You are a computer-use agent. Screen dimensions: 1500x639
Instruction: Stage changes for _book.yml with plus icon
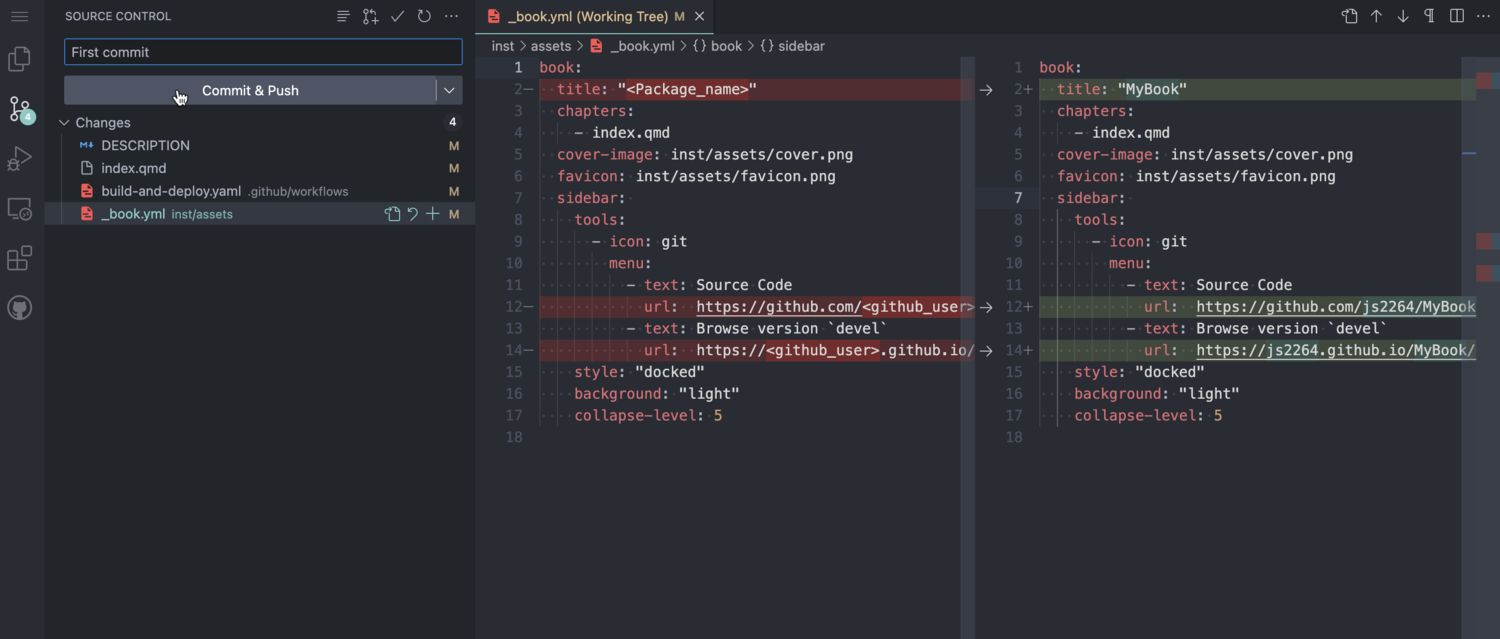click(x=432, y=214)
